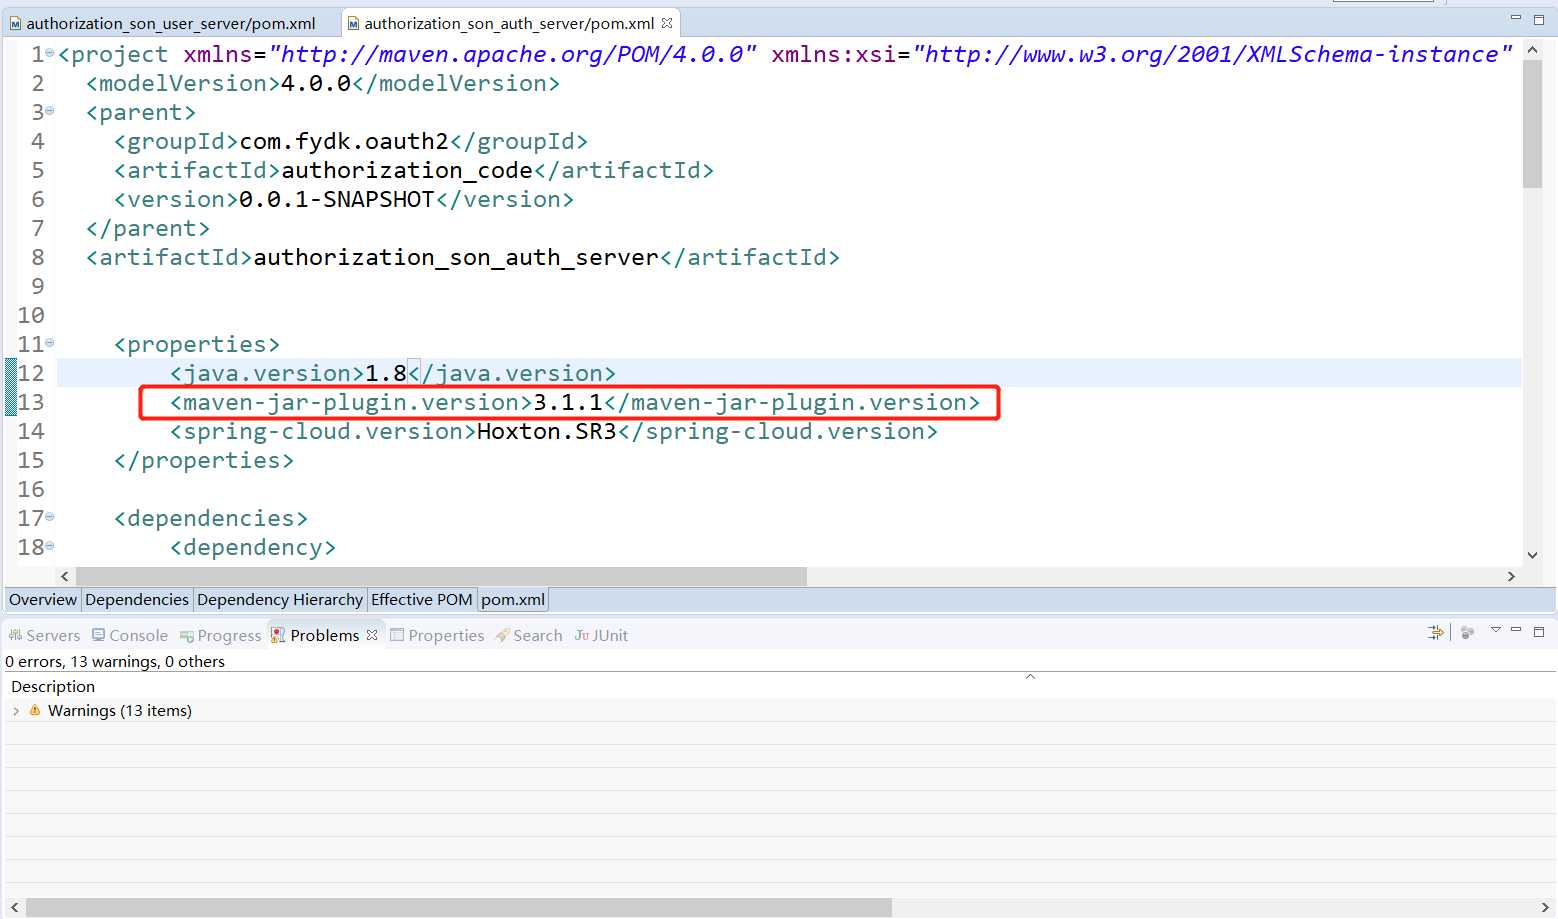
Task: Select the pom.xml source tab
Action: point(513,599)
